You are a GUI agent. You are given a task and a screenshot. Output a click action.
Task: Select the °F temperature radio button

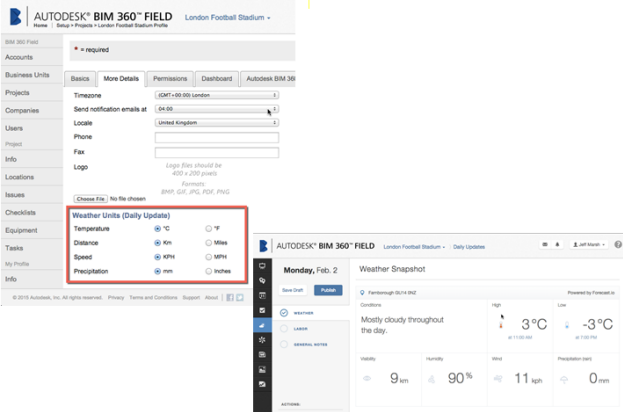[208, 228]
